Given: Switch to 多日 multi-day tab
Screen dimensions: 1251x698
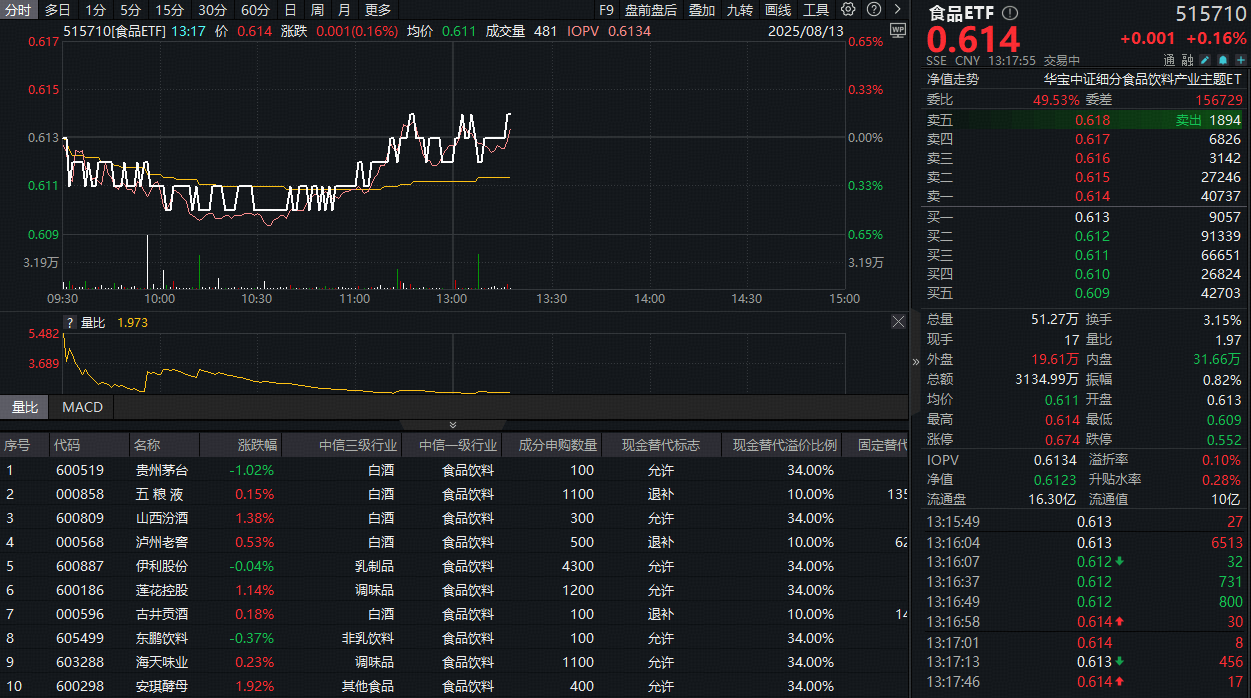Looking at the screenshot, I should pyautogui.click(x=57, y=10).
